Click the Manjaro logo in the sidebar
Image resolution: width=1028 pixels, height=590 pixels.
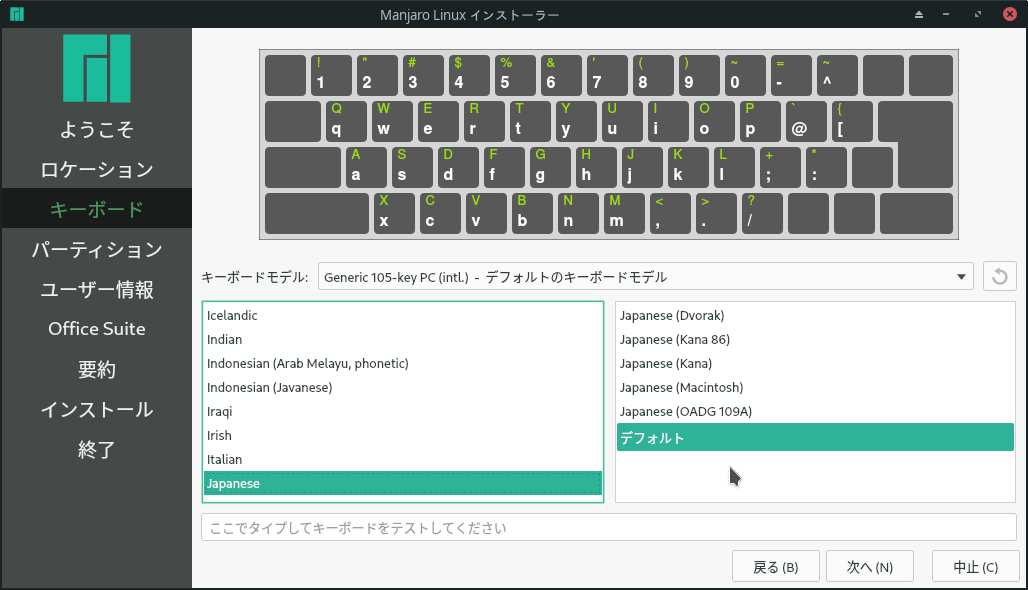click(x=96, y=68)
